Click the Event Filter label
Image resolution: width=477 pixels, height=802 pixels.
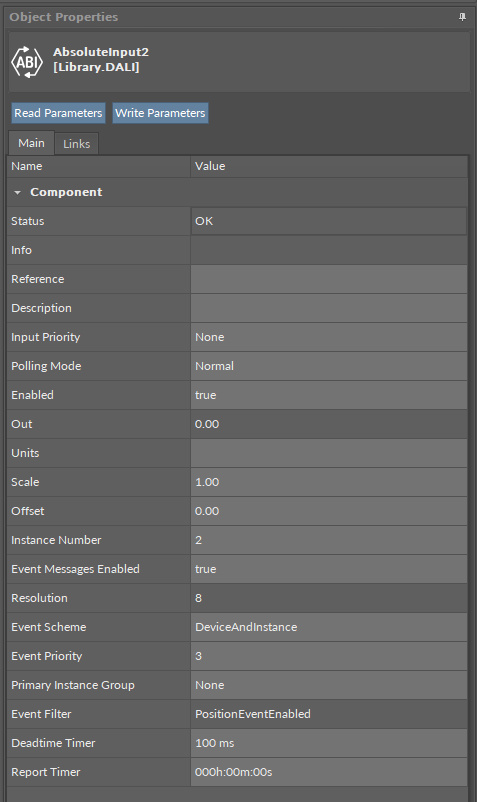pyautogui.click(x=41, y=714)
